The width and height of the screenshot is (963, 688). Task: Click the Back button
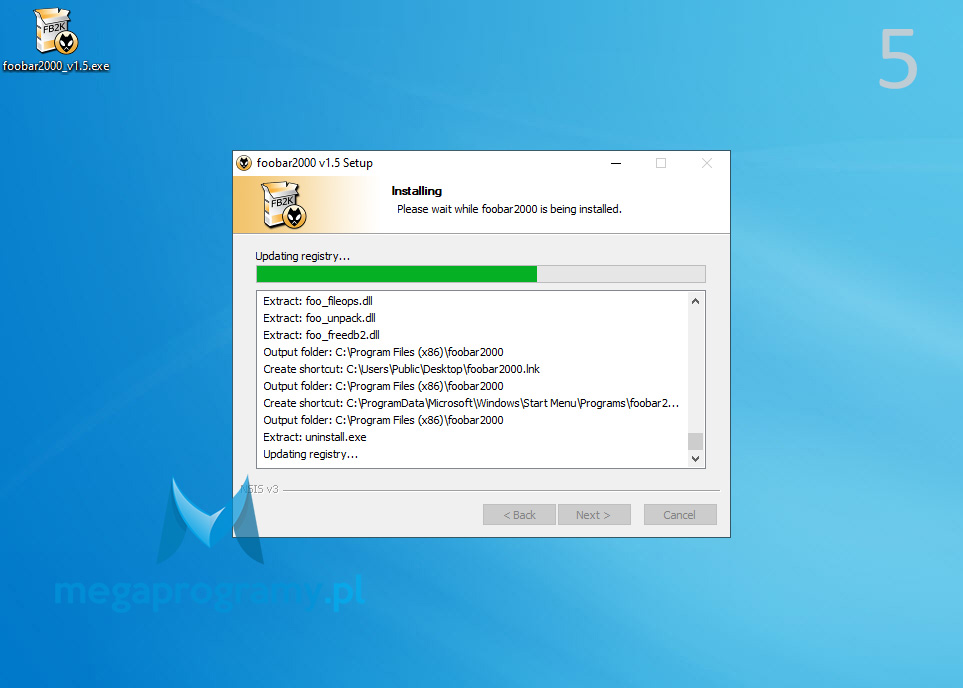(x=520, y=515)
